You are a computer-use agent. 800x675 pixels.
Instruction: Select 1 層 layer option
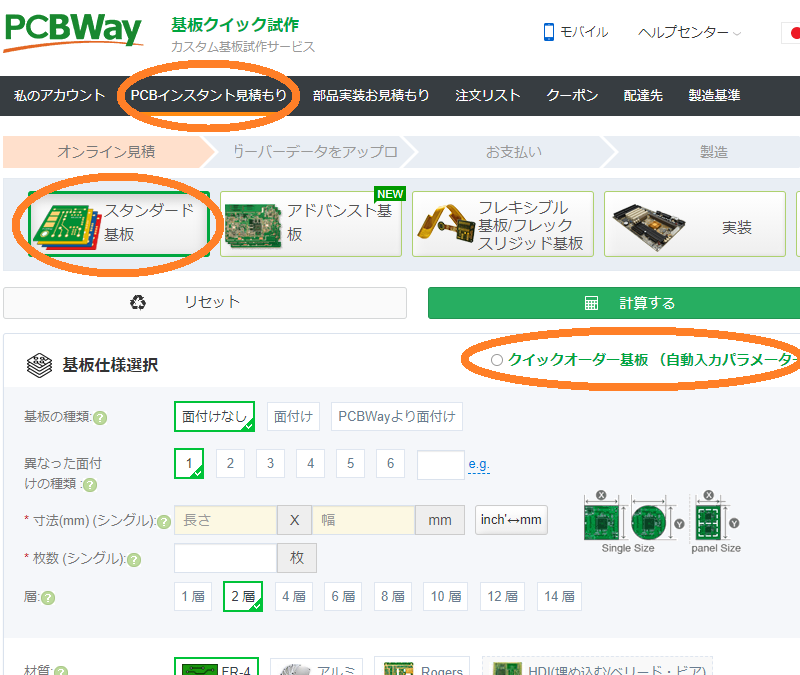pyautogui.click(x=193, y=596)
